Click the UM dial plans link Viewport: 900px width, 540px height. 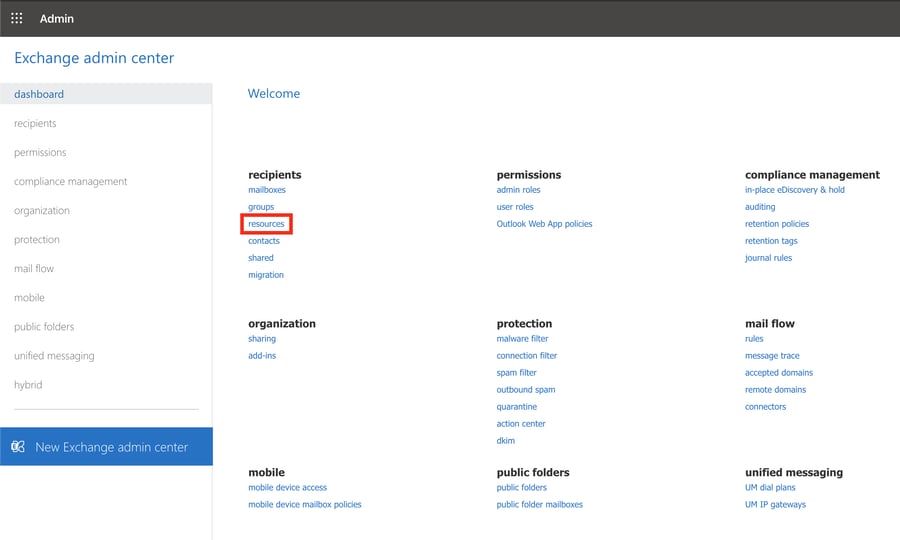[769, 488]
